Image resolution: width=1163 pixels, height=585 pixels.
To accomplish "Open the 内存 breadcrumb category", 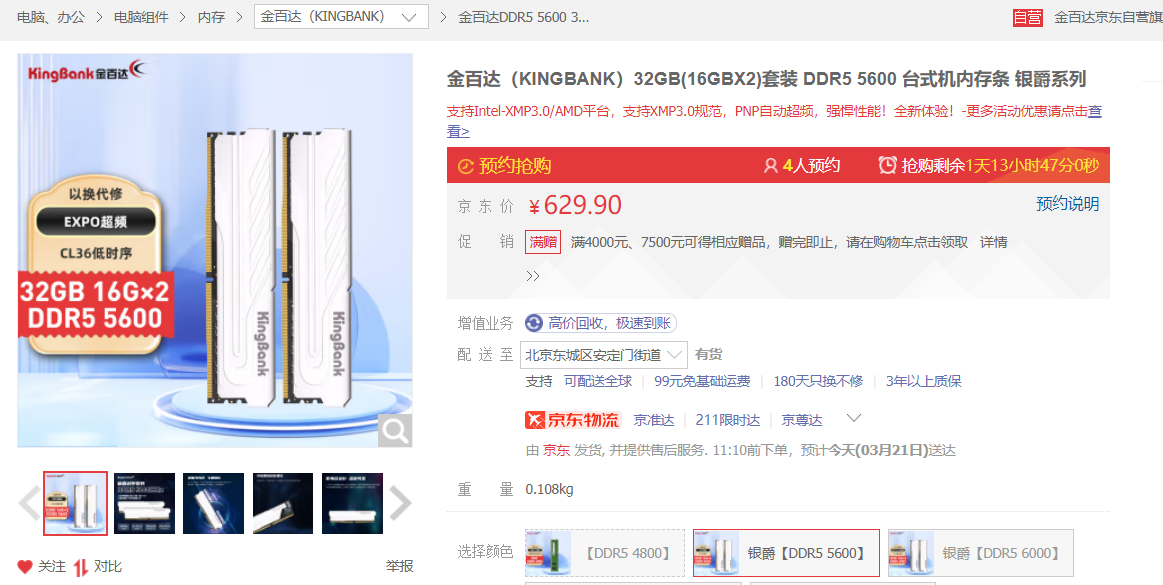I will click(211, 17).
